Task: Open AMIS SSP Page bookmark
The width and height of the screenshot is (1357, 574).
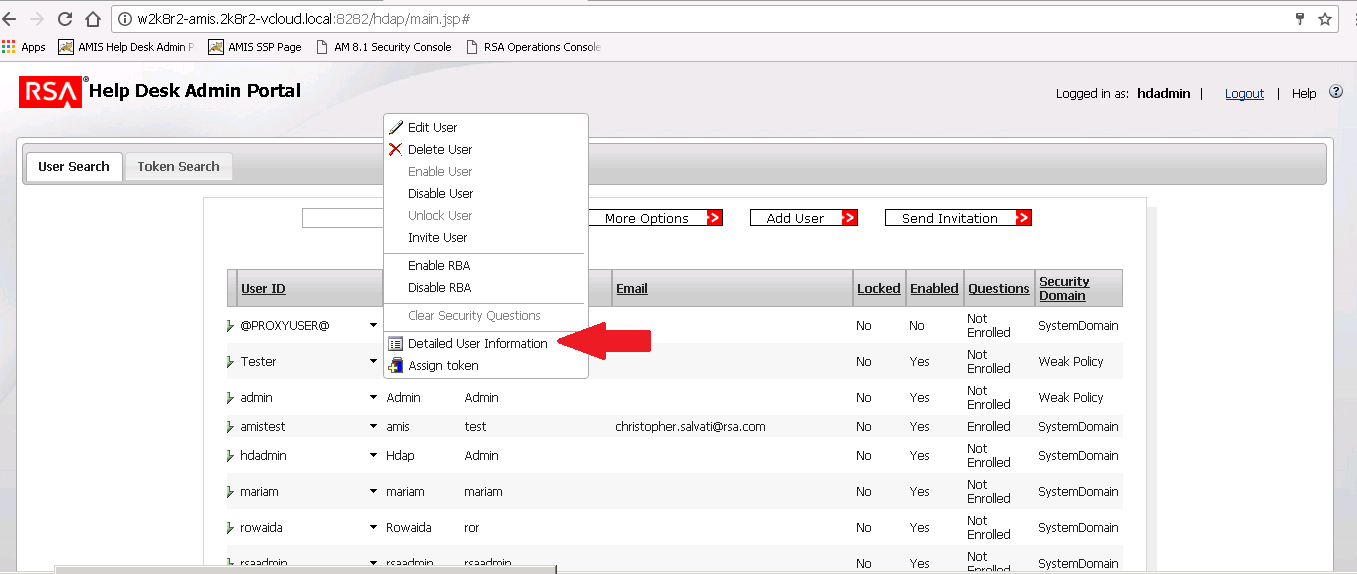Action: point(255,47)
